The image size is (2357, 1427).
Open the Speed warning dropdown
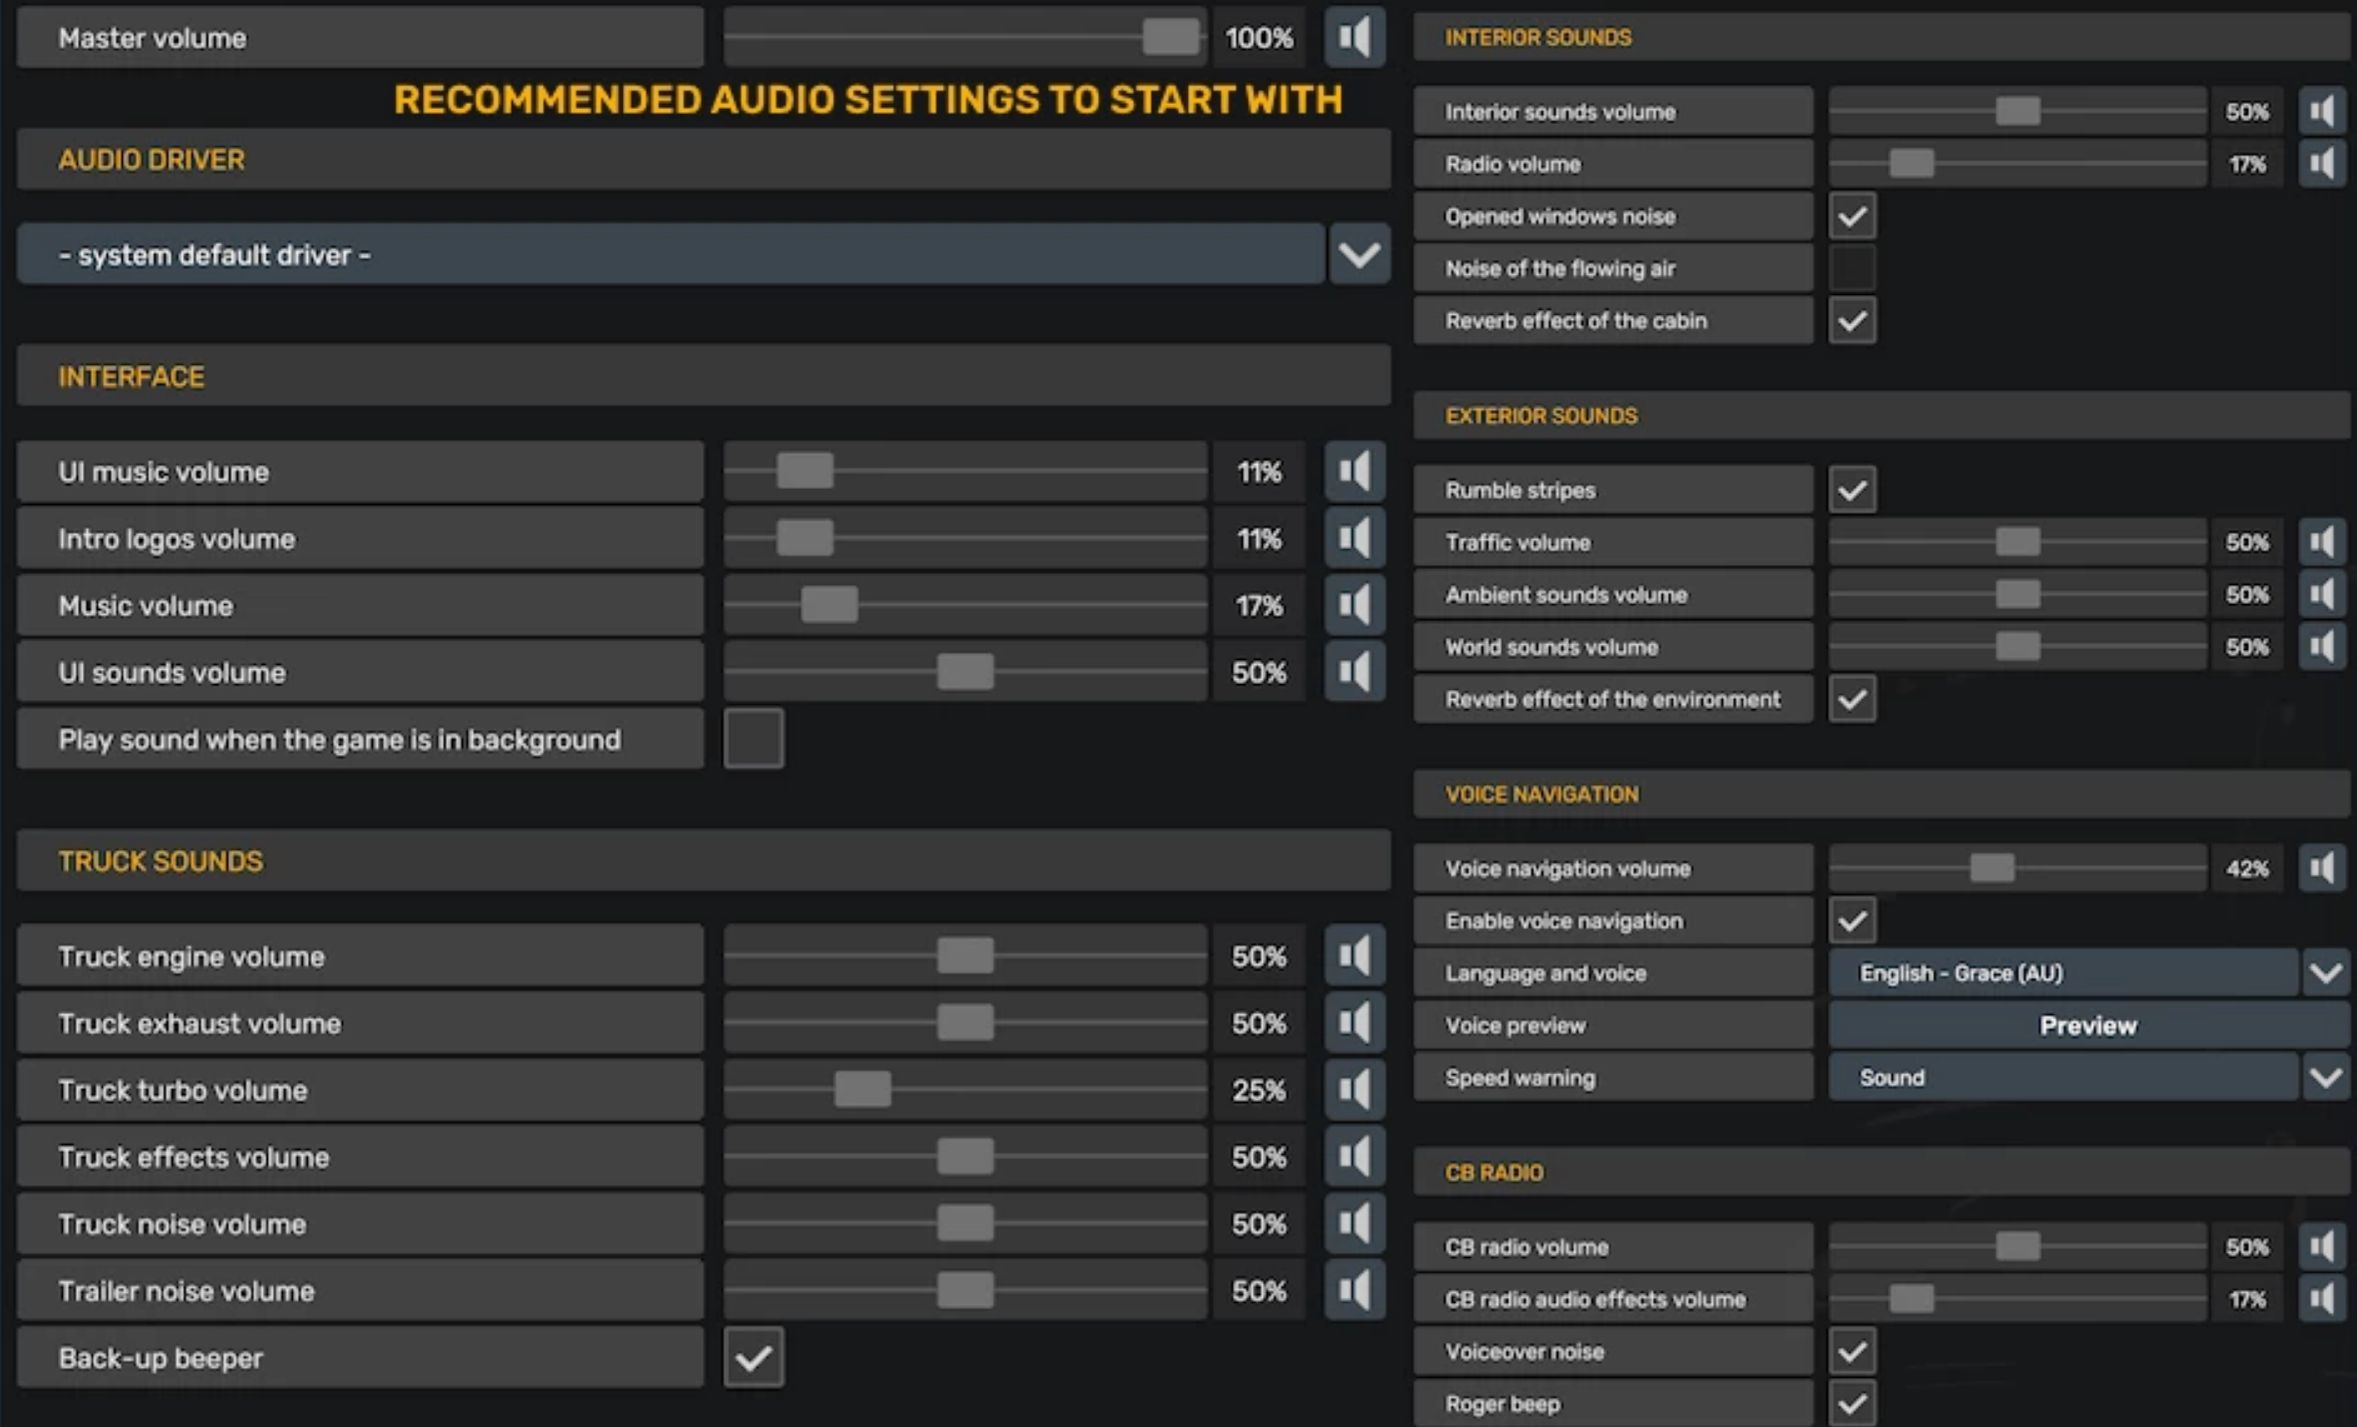pos(2325,1077)
